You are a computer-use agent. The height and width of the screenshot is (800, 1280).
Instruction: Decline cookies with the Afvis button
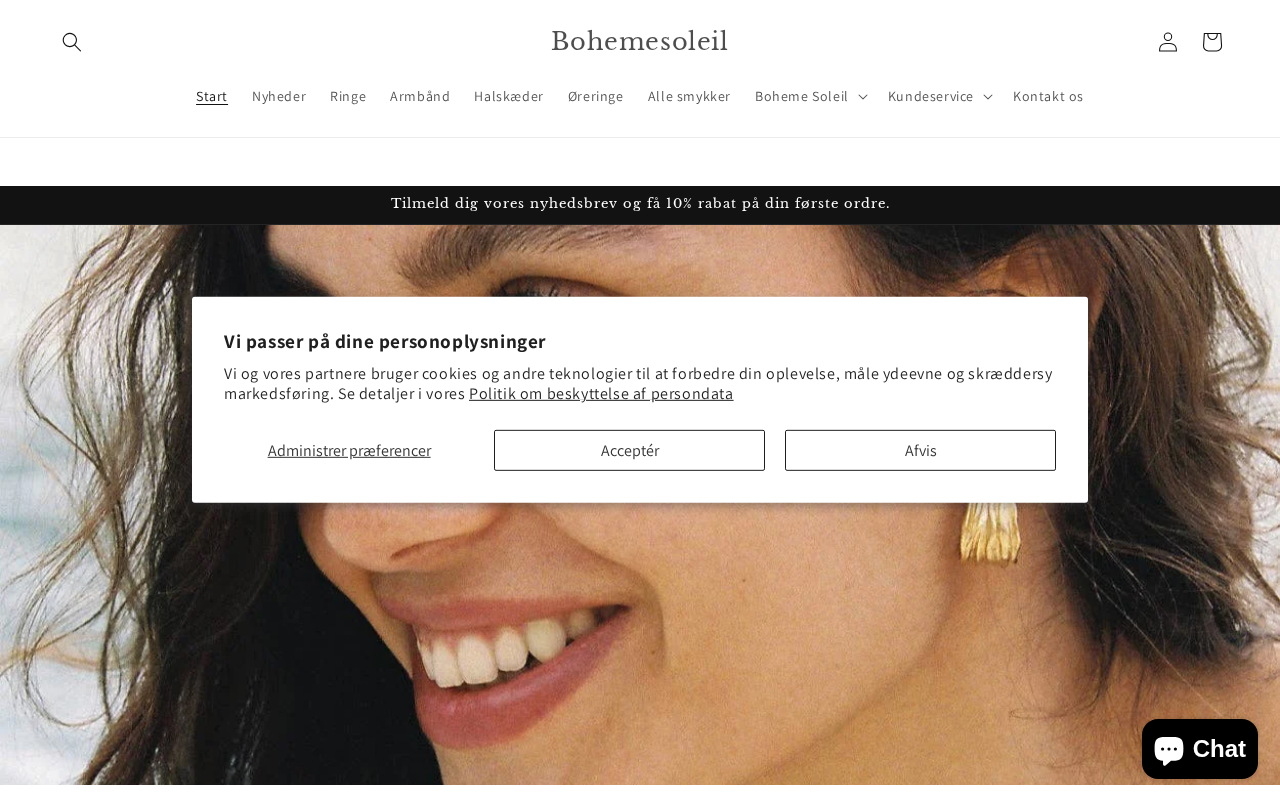click(920, 450)
